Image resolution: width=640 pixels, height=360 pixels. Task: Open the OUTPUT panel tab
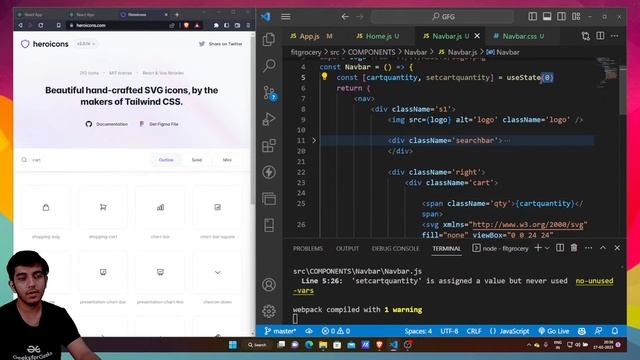[x=347, y=248]
